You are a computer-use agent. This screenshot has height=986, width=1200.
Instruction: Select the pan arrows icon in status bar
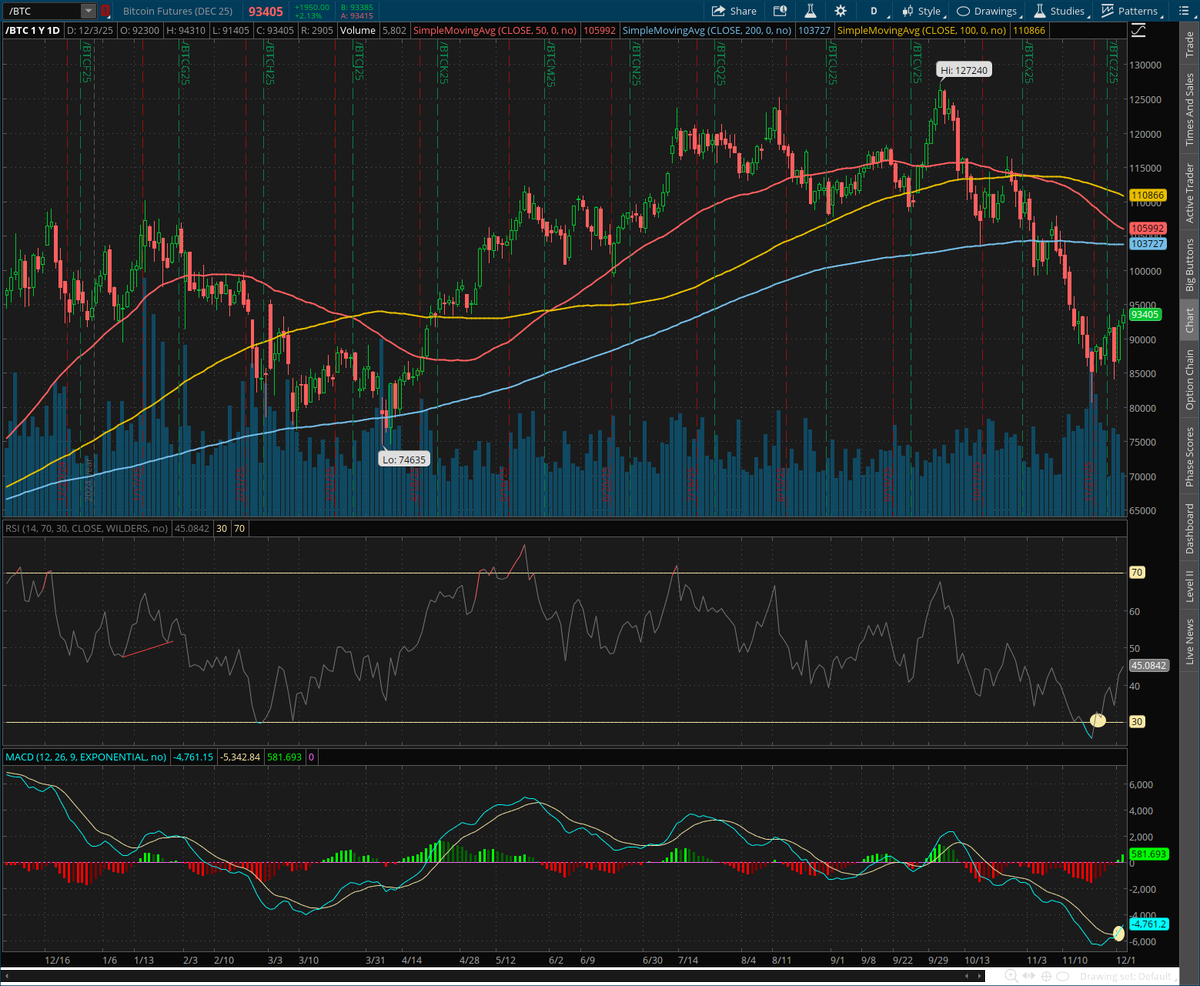coord(1030,976)
